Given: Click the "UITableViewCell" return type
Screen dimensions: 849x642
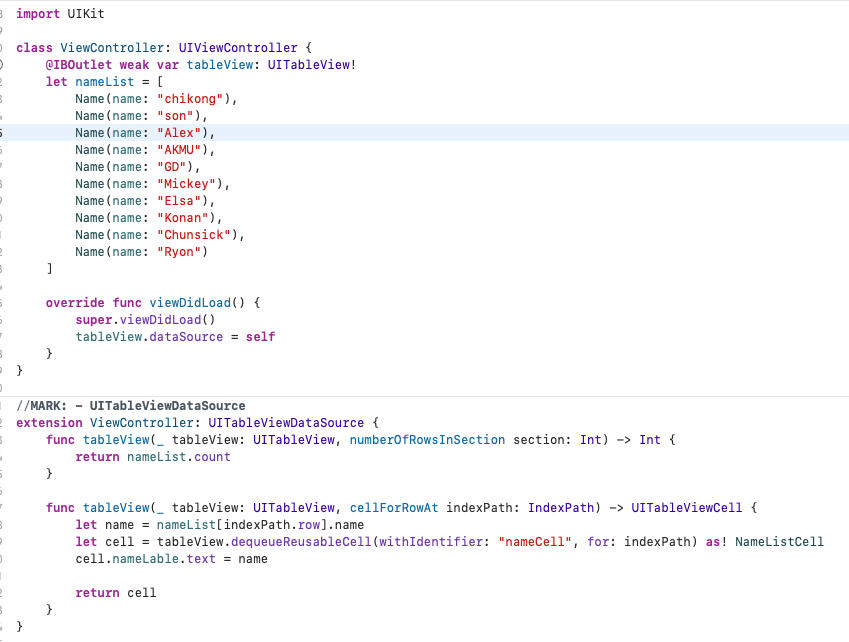Looking at the screenshot, I should (687, 508).
